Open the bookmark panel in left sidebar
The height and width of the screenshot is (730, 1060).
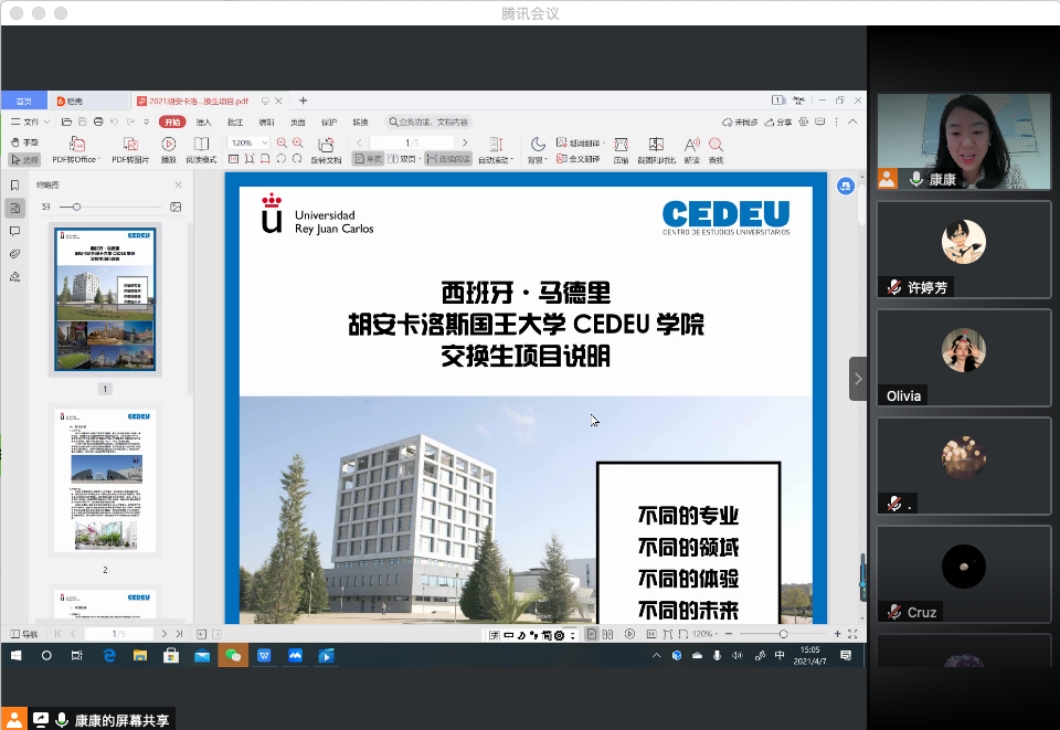click(14, 185)
